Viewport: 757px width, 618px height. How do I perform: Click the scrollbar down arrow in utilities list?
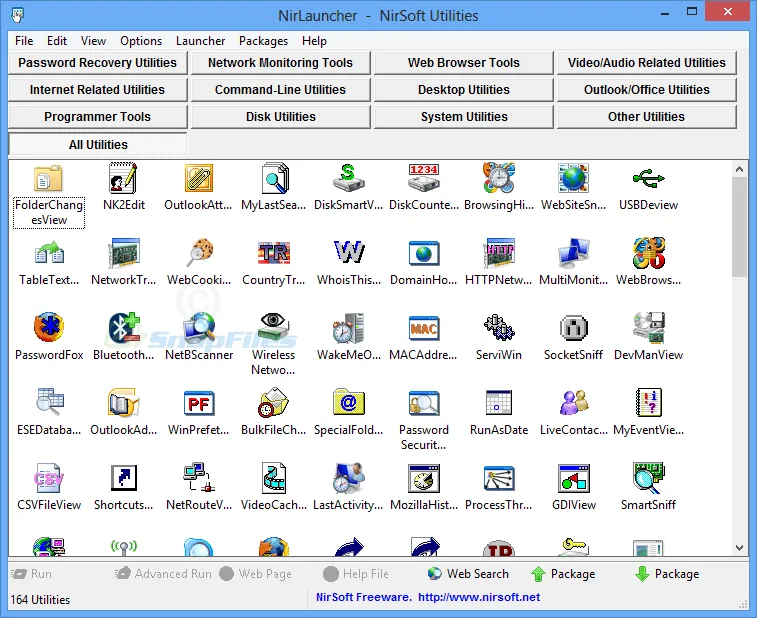point(739,548)
